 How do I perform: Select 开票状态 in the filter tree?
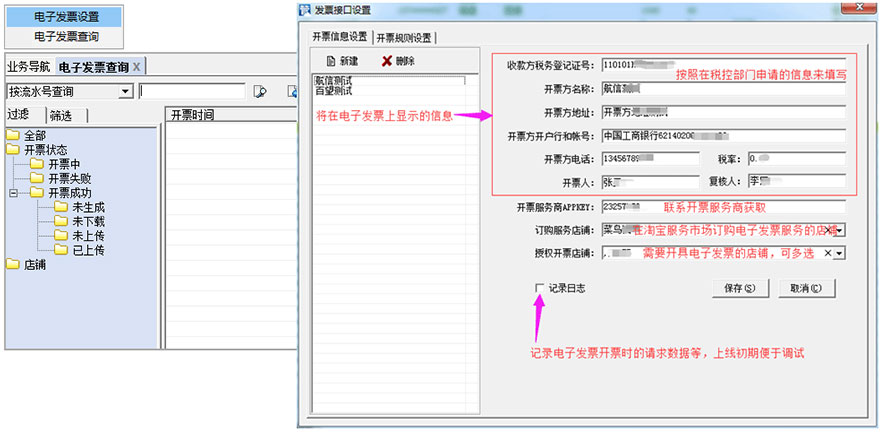[46, 150]
